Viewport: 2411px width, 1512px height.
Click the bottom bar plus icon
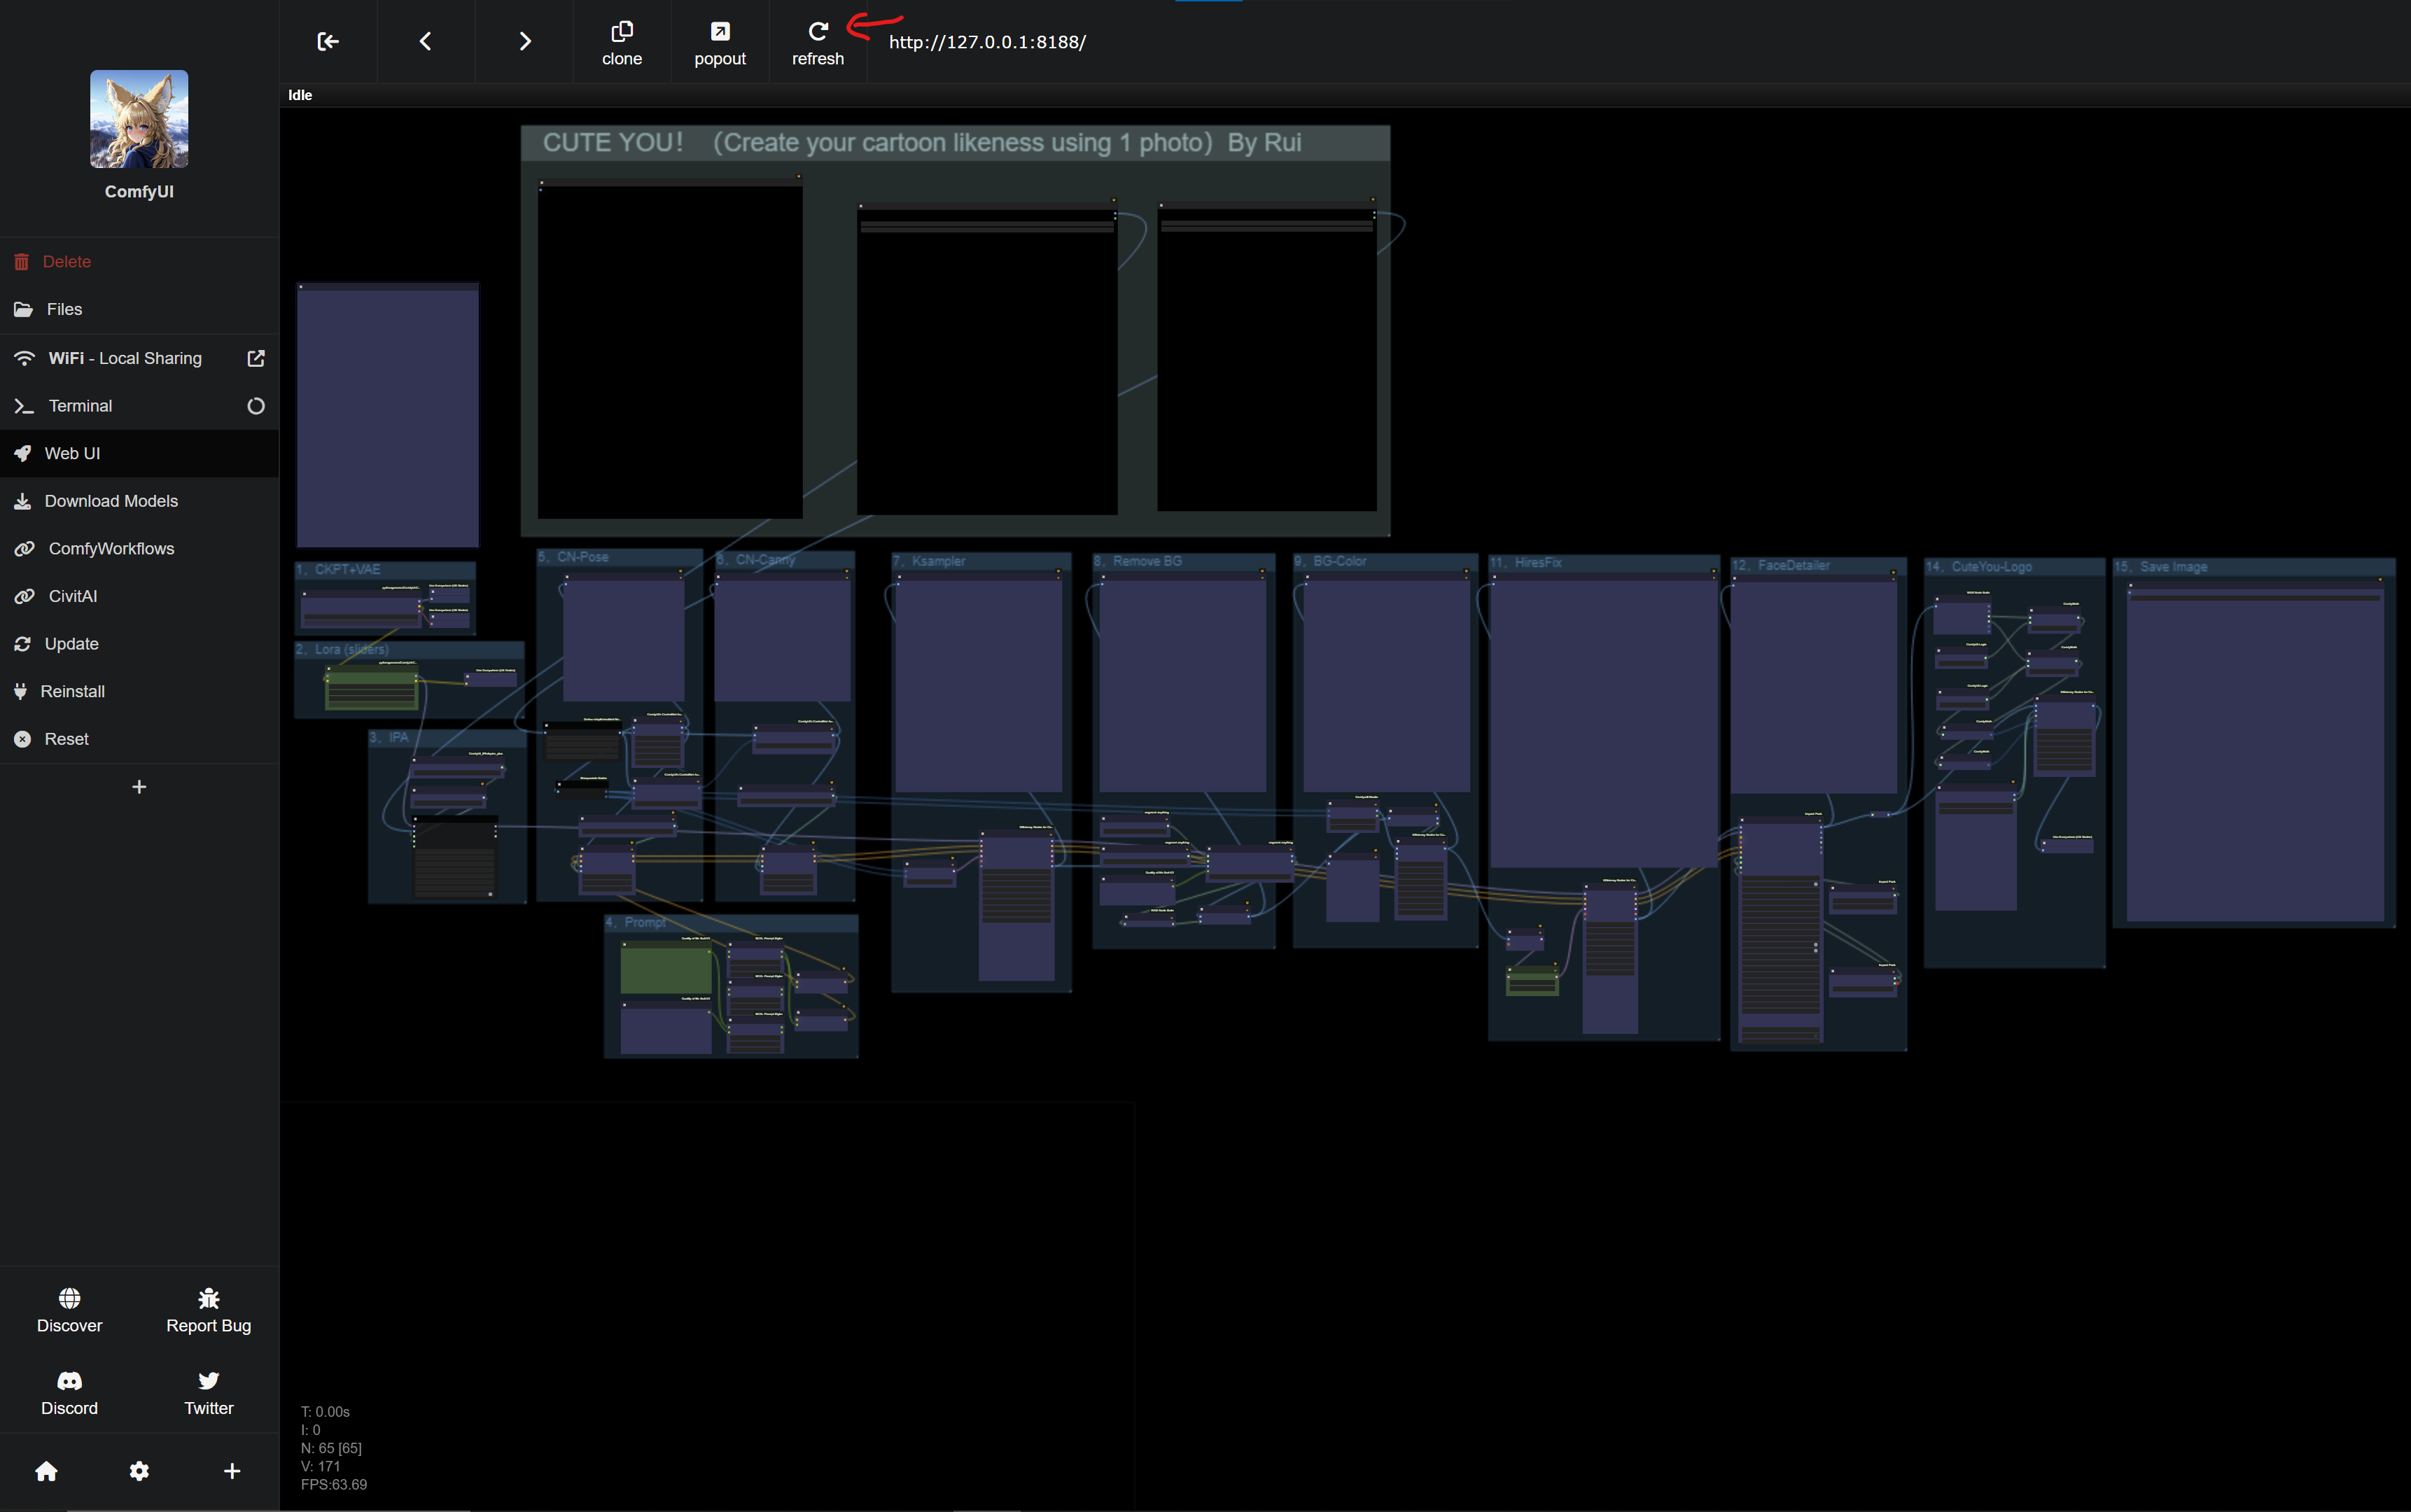pos(232,1470)
